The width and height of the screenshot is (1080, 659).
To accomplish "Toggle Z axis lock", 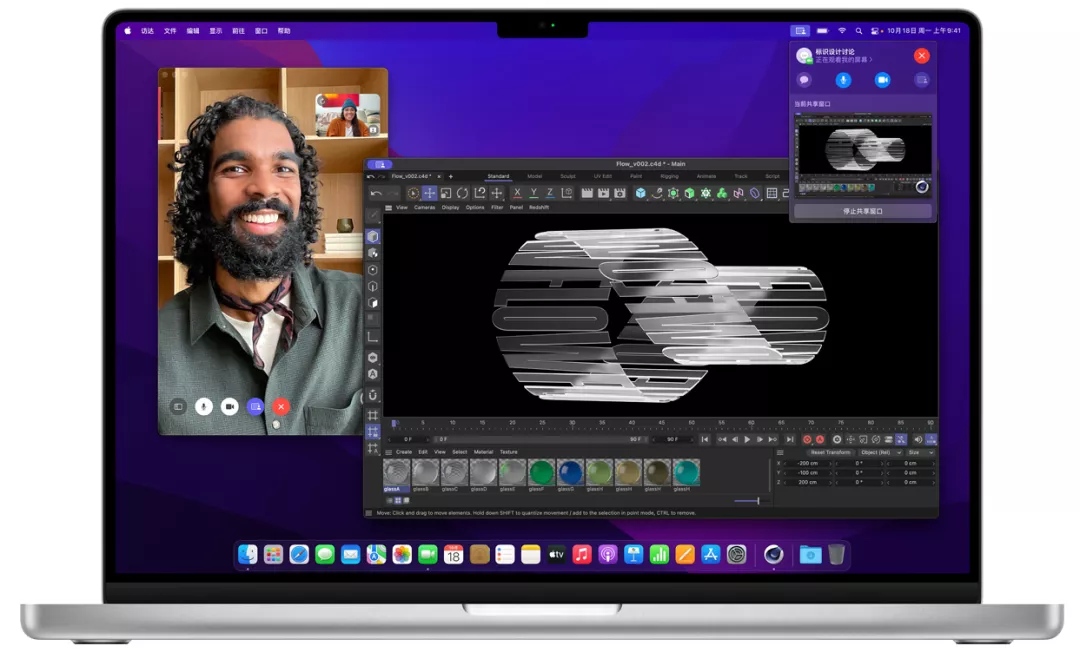I will coord(550,193).
